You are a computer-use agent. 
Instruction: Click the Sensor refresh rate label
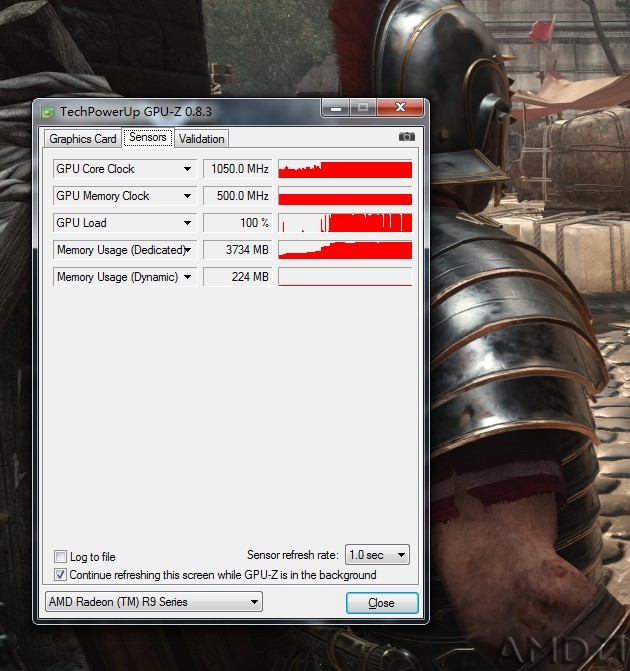click(x=292, y=555)
